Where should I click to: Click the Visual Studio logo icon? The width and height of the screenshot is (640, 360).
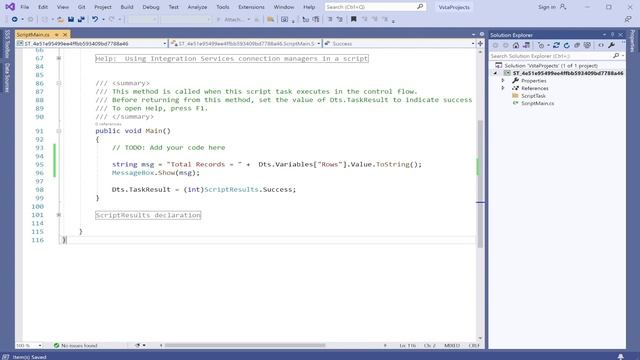pos(10,7)
